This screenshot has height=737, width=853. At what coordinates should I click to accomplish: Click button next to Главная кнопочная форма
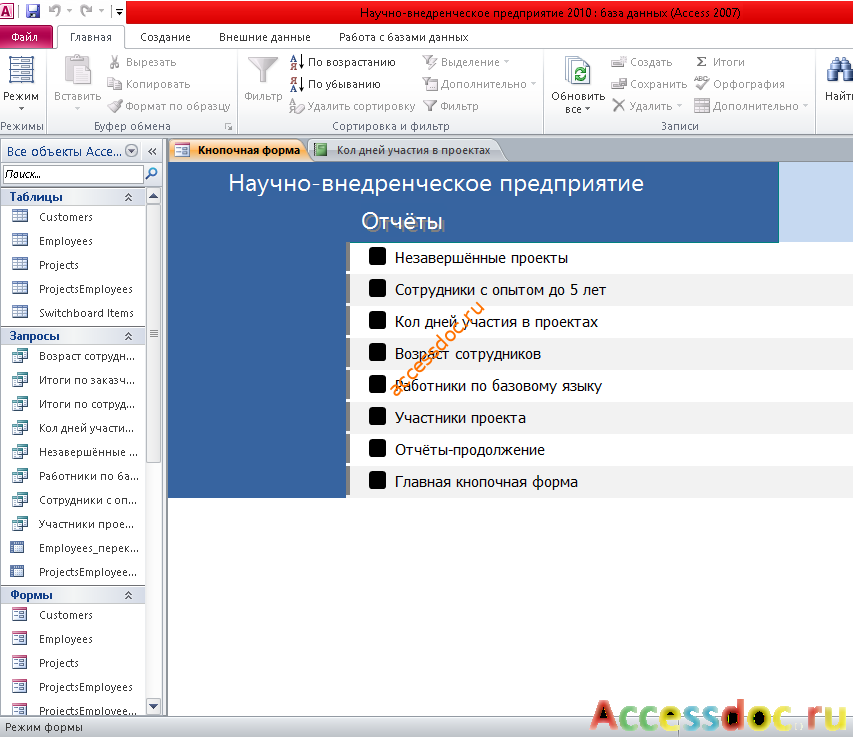click(377, 480)
